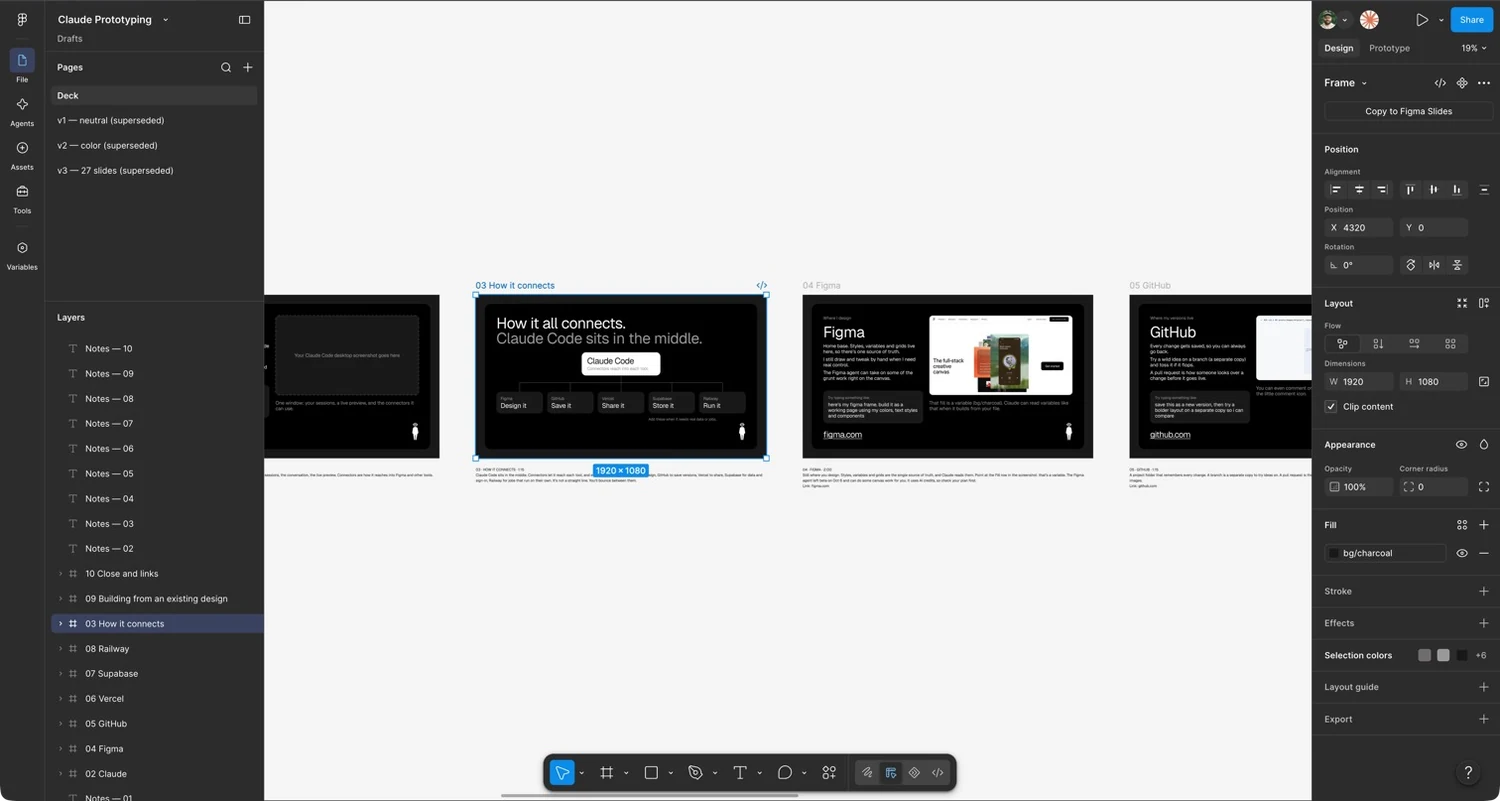
Task: Align left in the Alignment row
Action: 1336,190
